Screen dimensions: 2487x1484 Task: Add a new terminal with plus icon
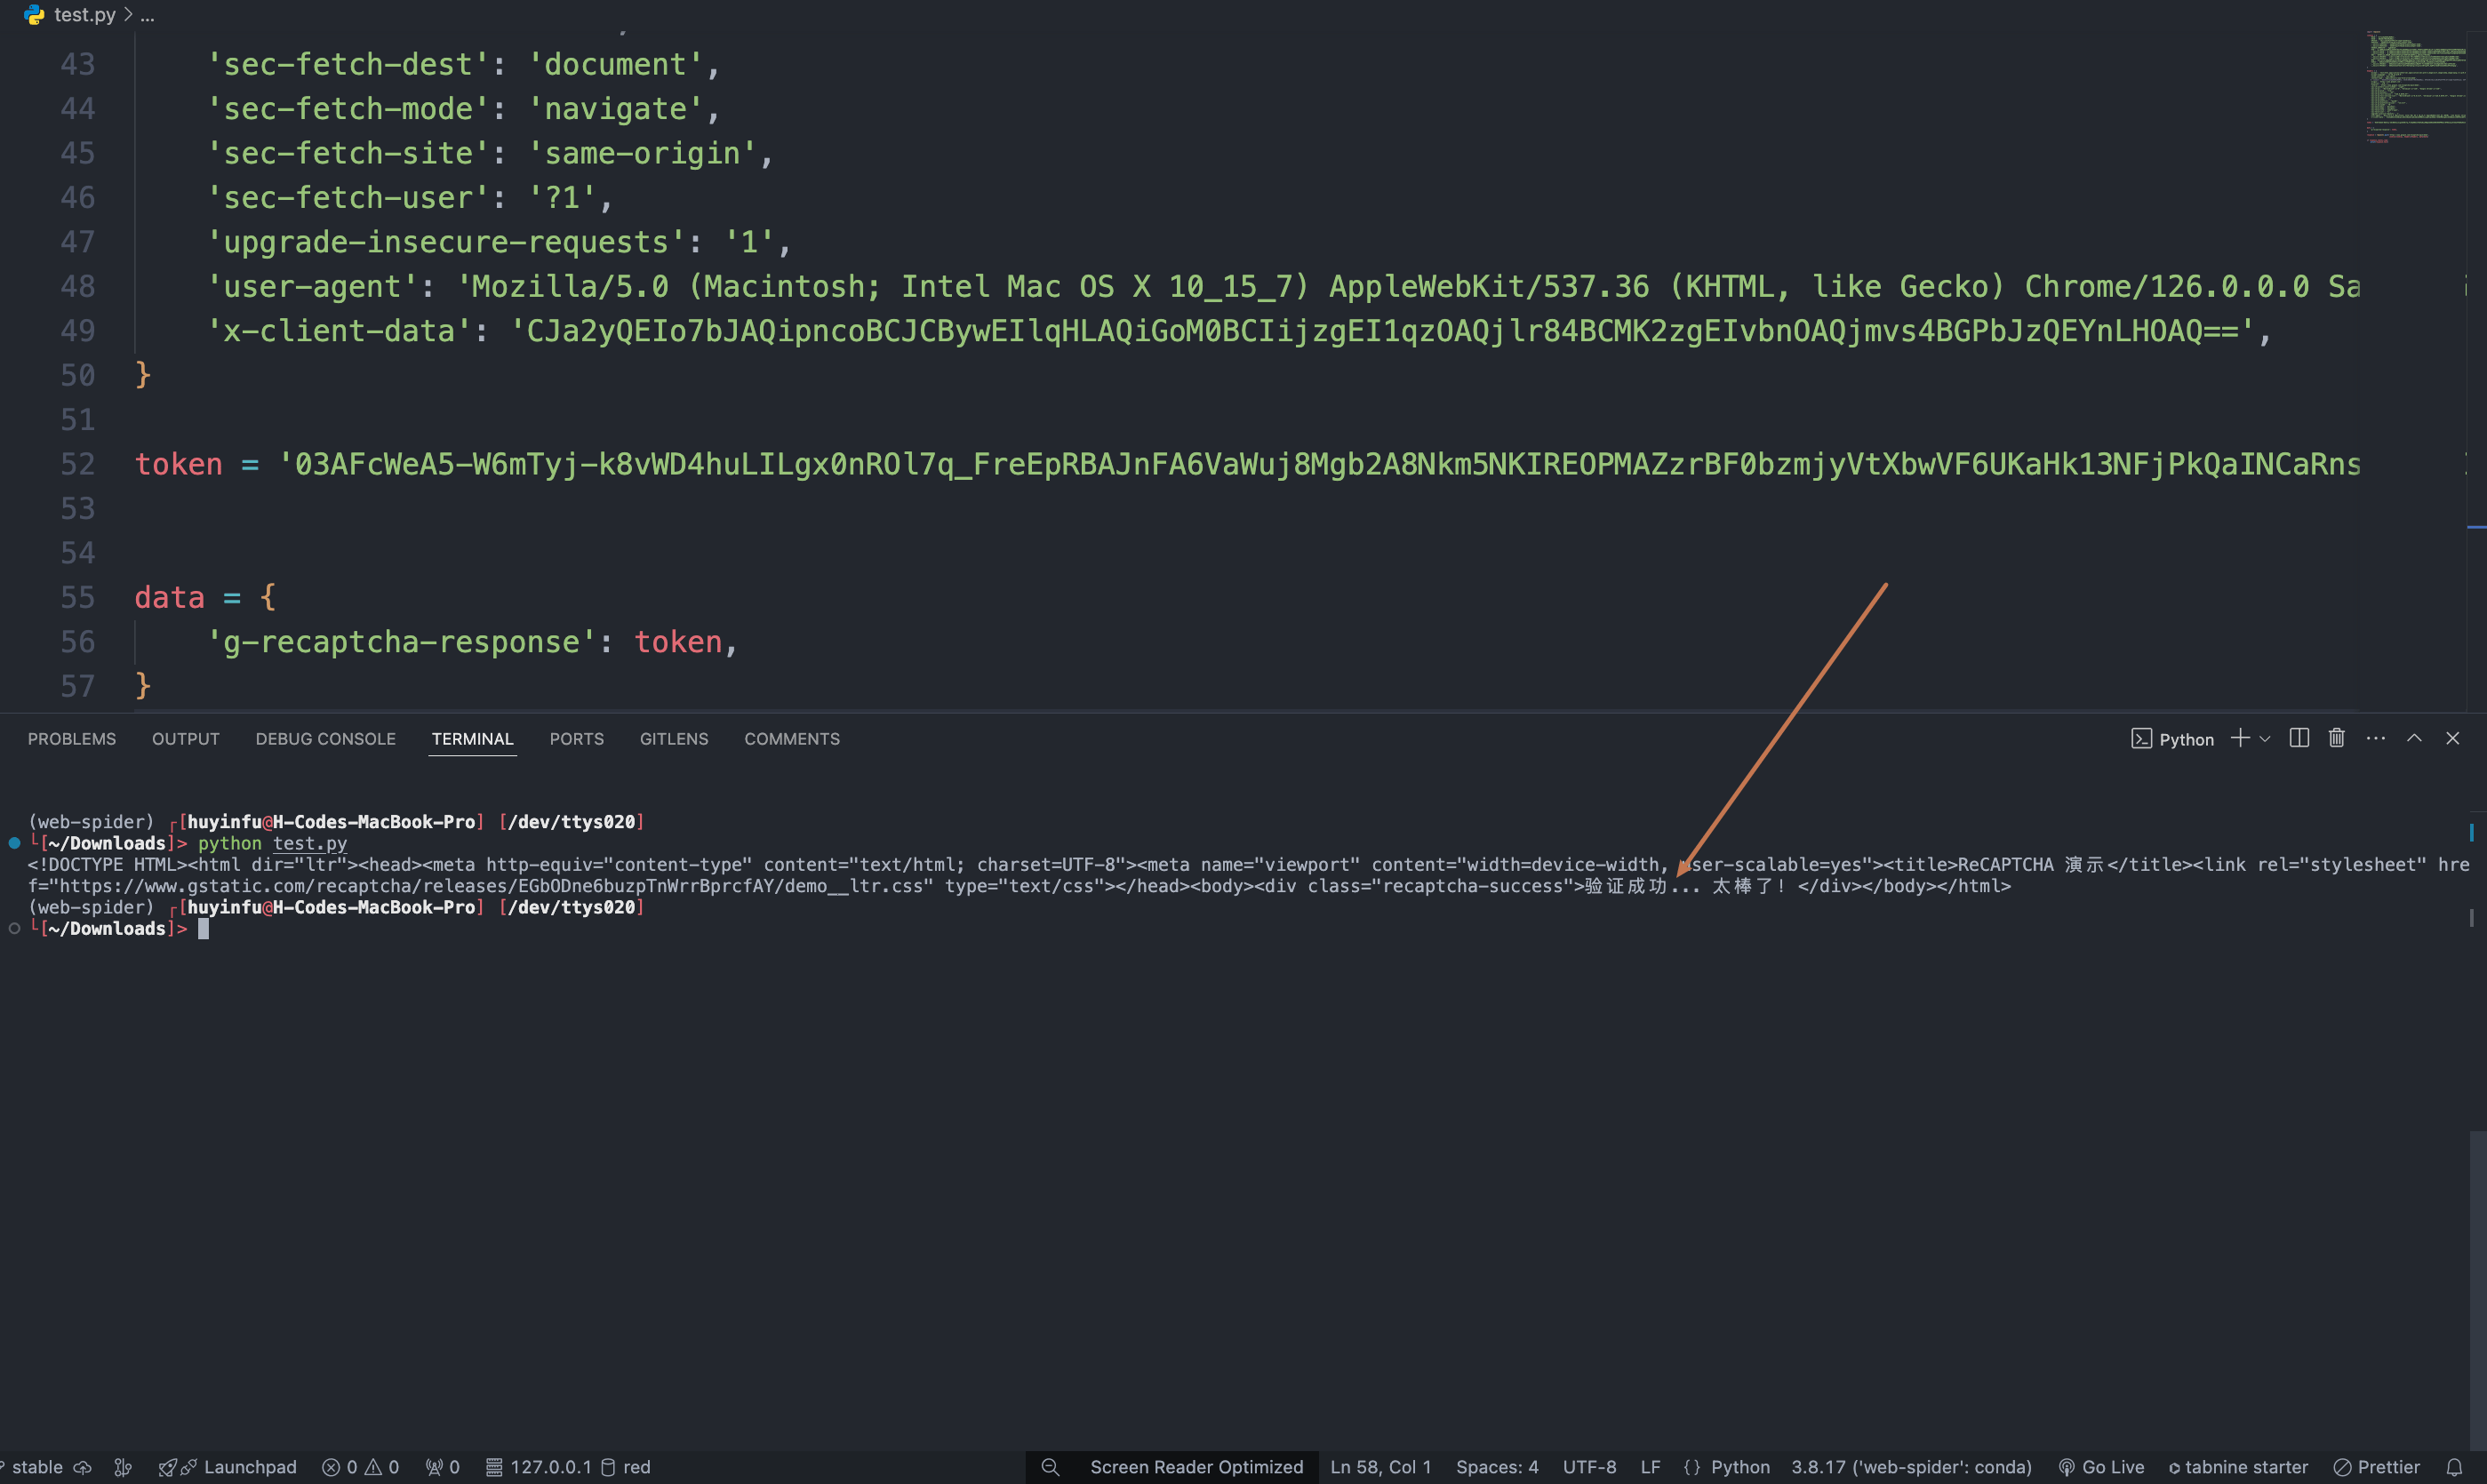(2240, 738)
